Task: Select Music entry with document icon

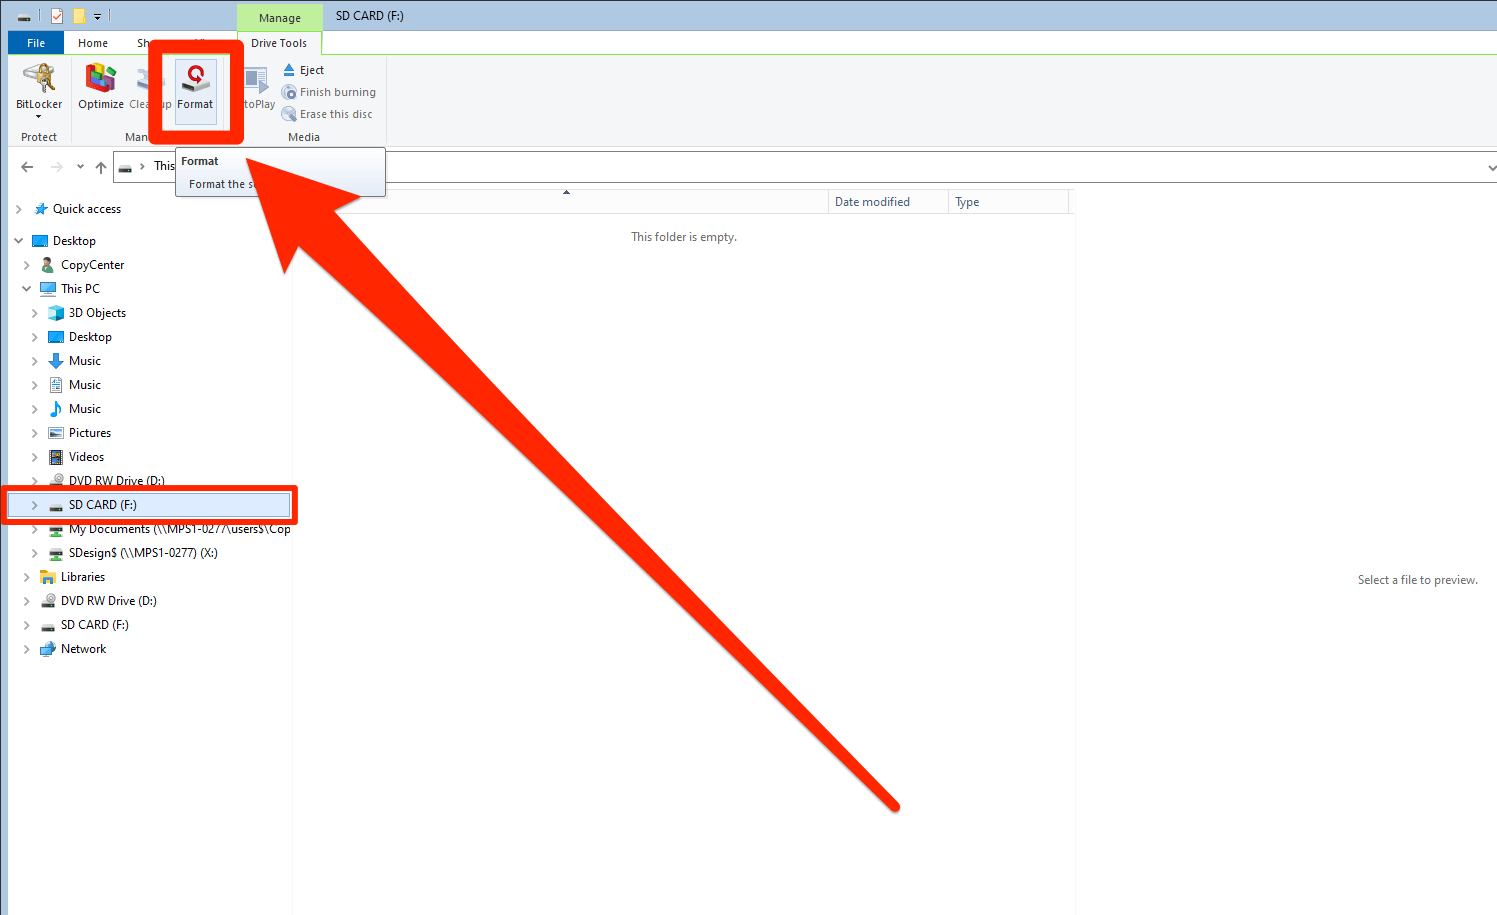Action: pyautogui.click(x=56, y=385)
